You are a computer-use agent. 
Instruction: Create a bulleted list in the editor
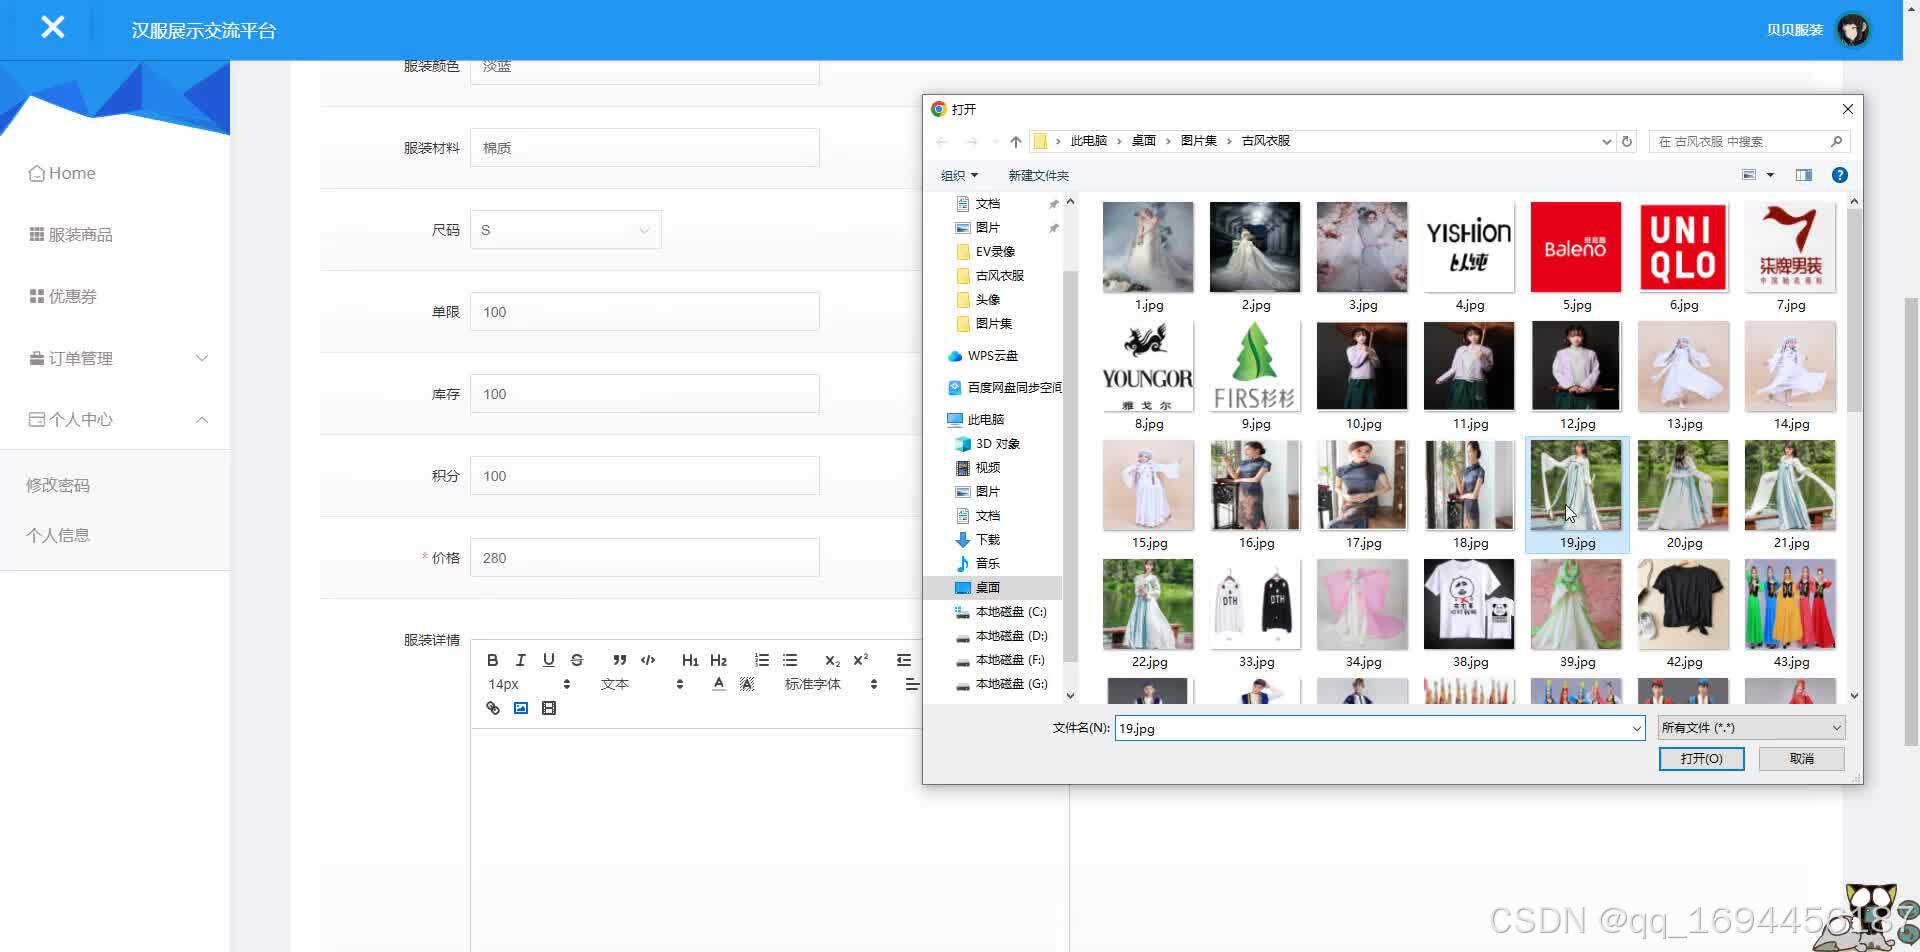pyautogui.click(x=790, y=660)
